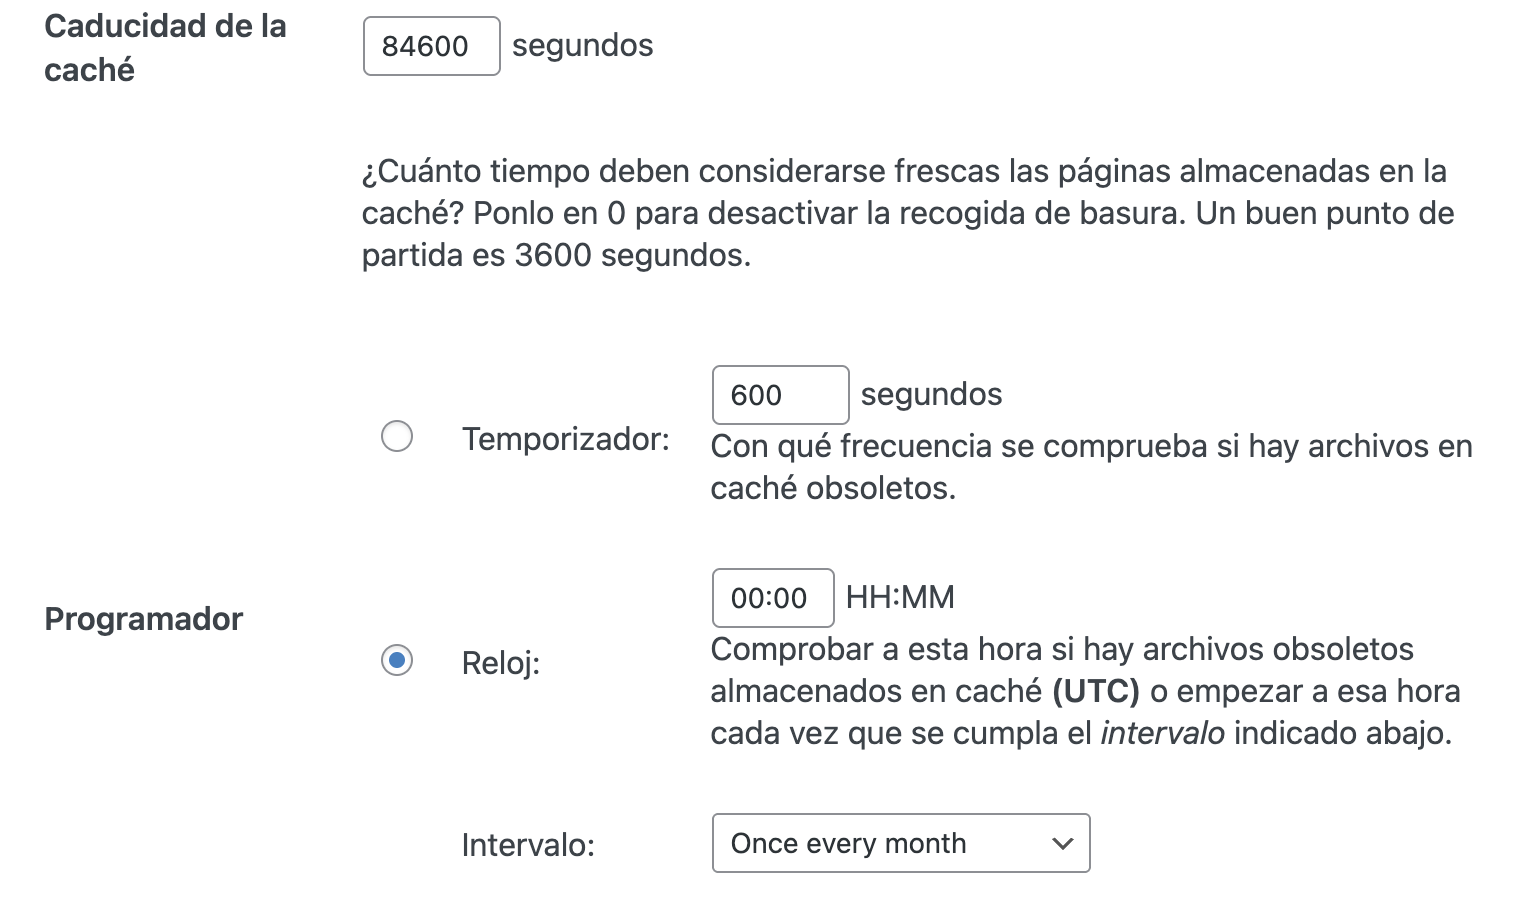Click "segundos" beside the 600 field

coord(931,394)
